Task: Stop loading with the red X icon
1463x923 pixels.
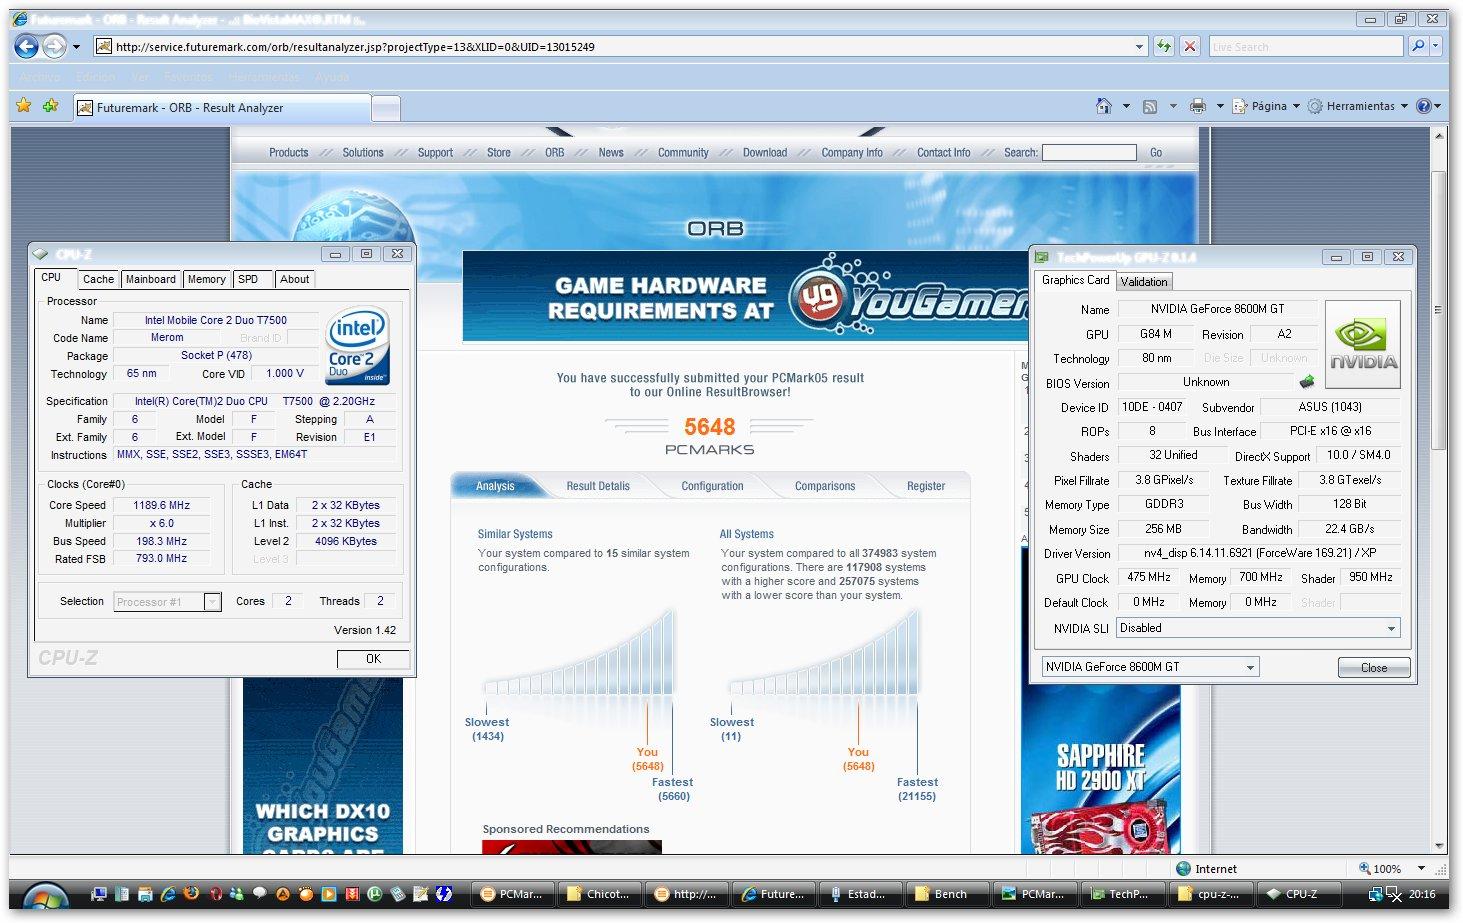Action: (1189, 46)
